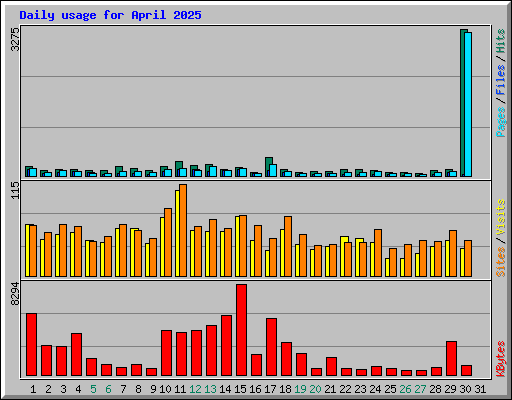
Task: Click the 8294 axis value label
Action: (15, 294)
